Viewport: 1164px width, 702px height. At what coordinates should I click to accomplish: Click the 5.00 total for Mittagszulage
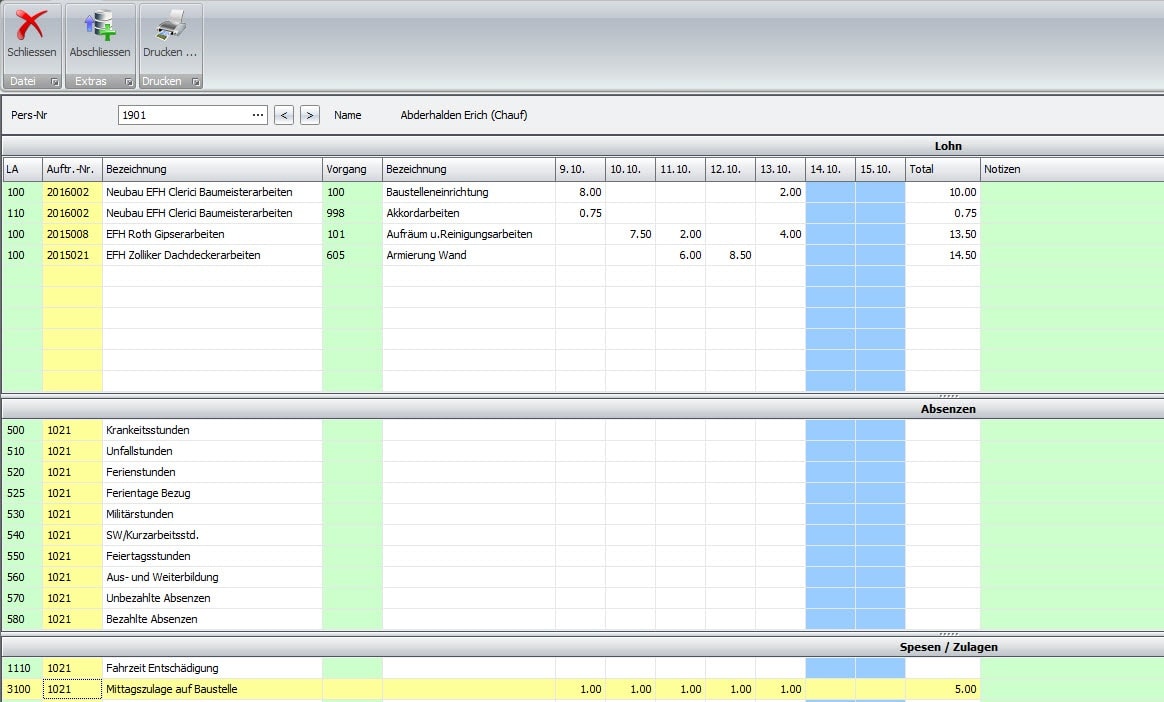pyautogui.click(x=943, y=689)
